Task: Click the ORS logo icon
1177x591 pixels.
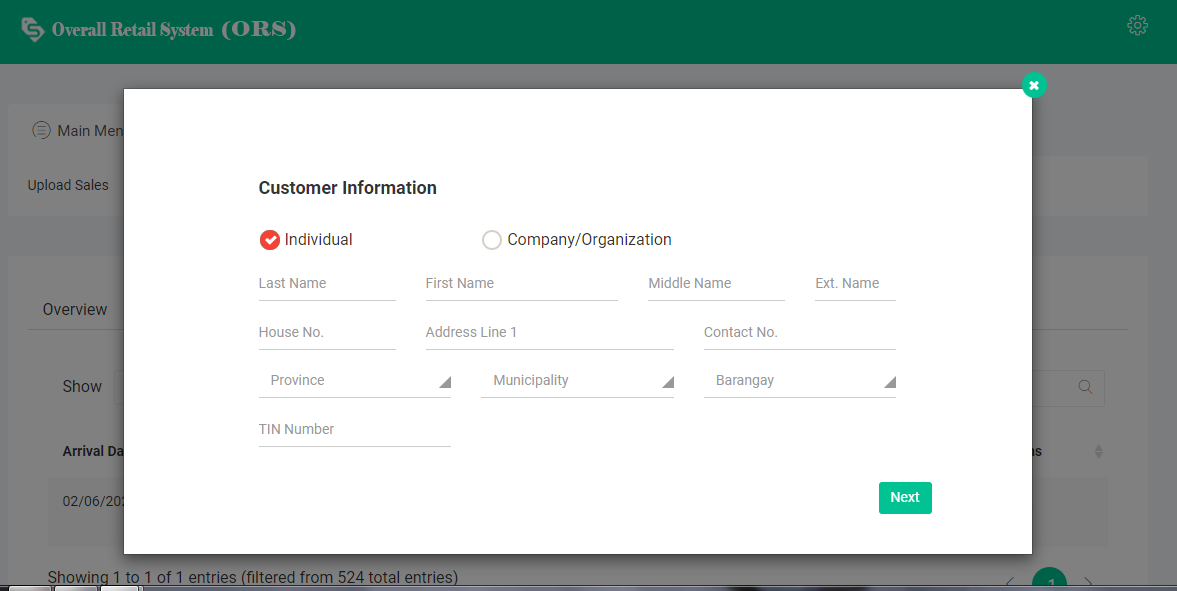Action: pos(32,29)
